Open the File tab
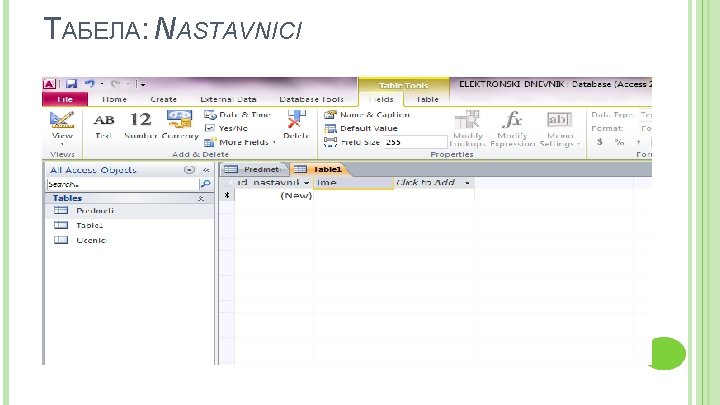This screenshot has width=720, height=405. point(65,99)
